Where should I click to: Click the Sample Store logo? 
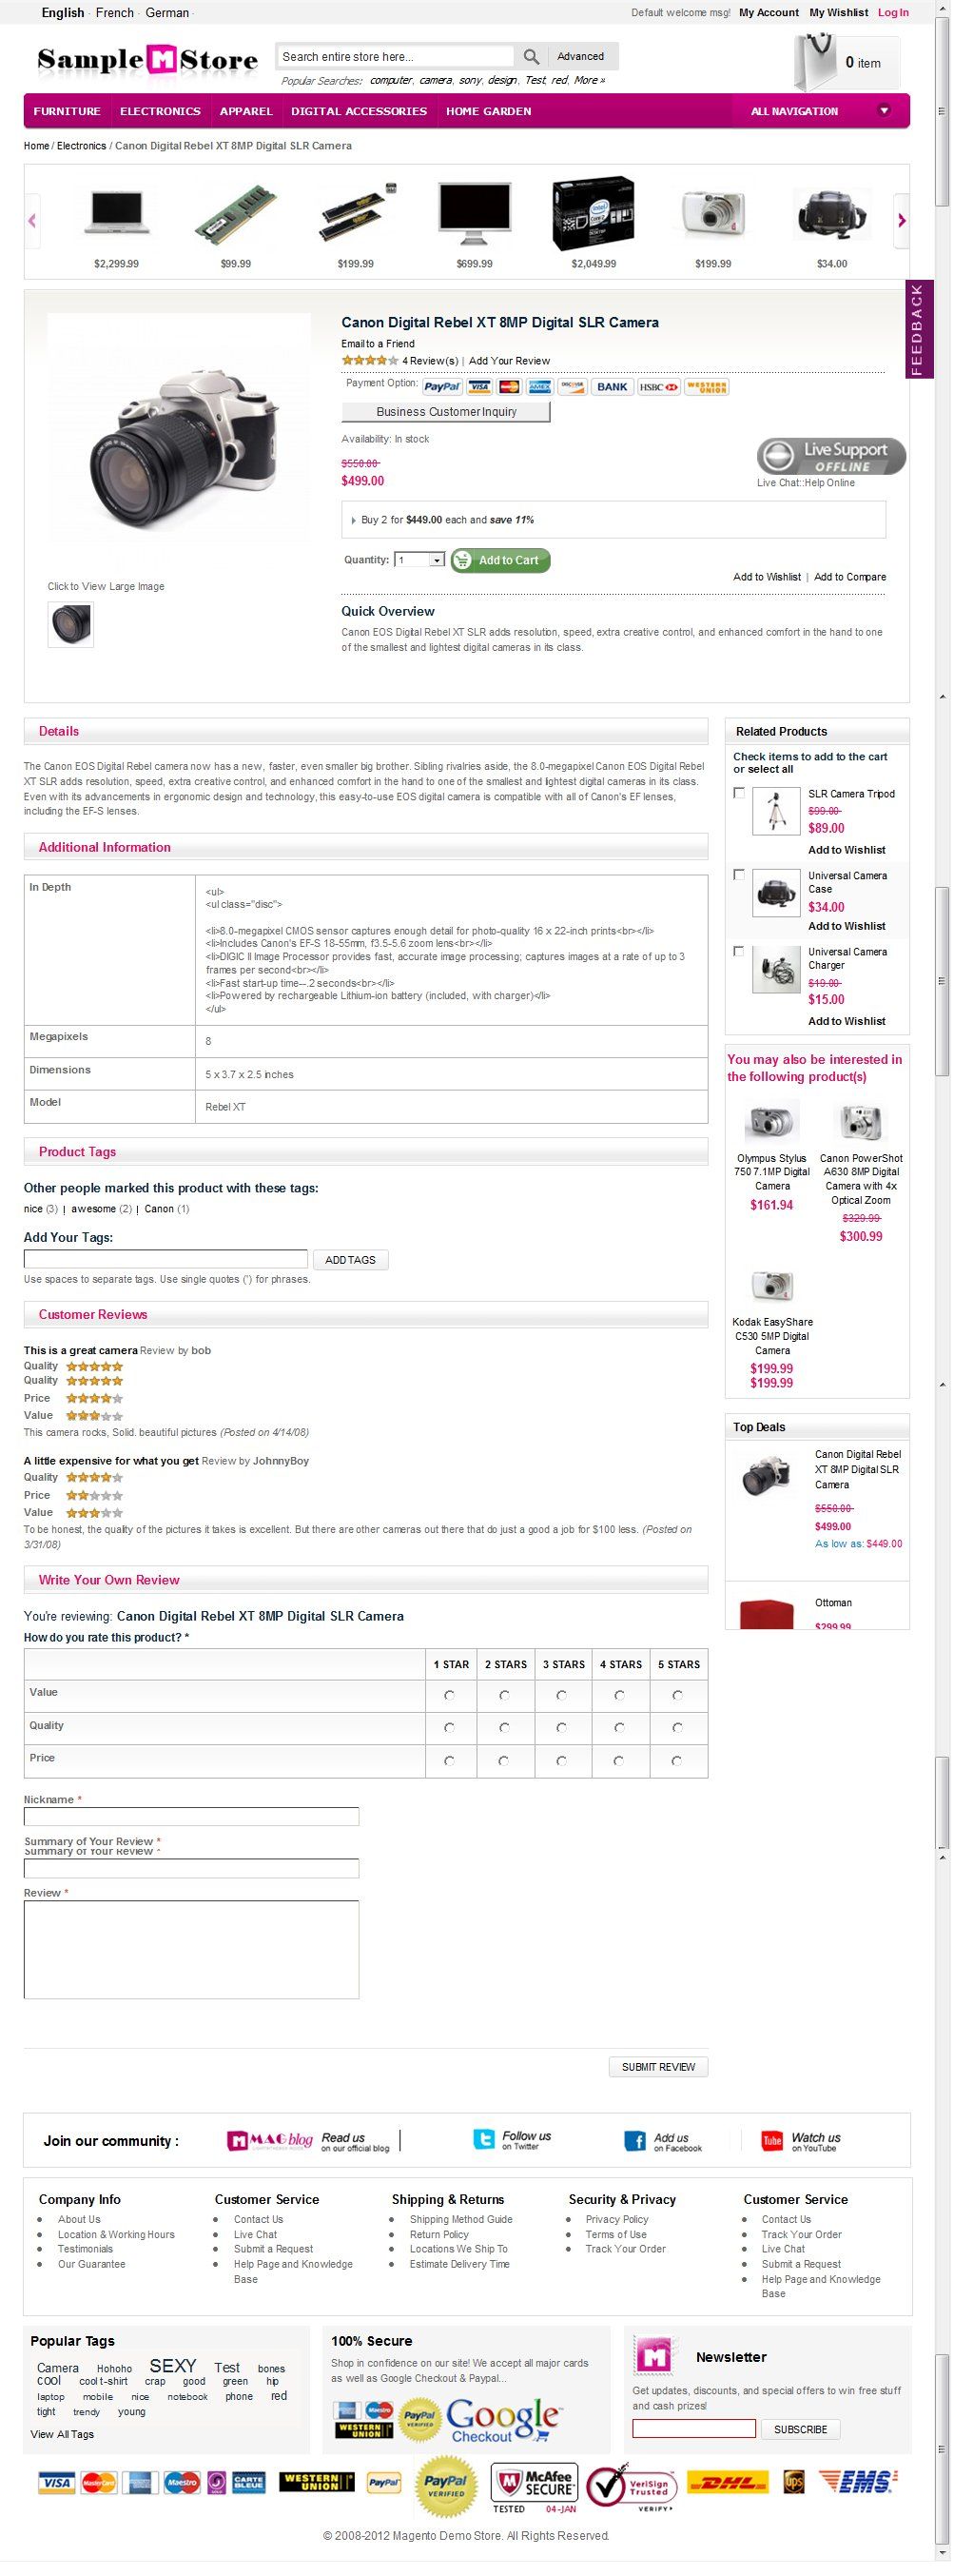pos(148,61)
